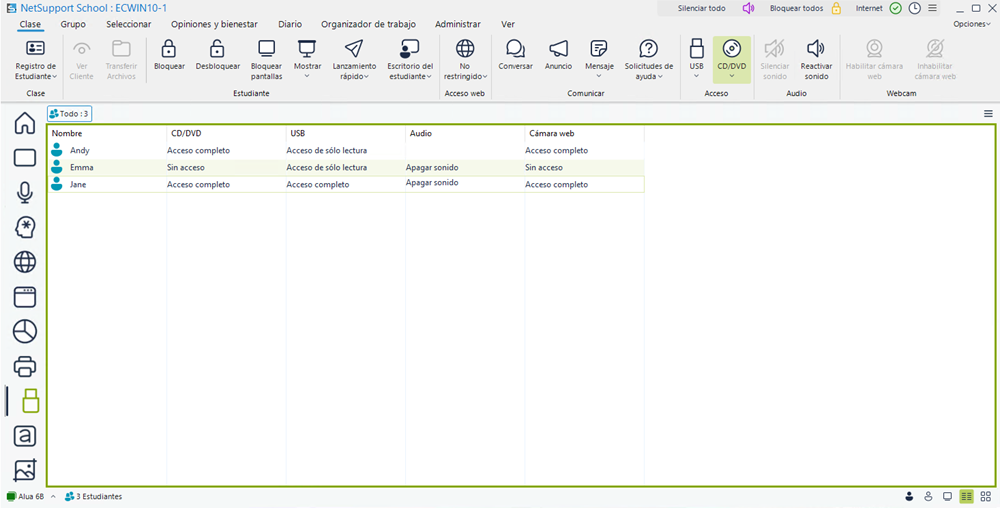The height and width of the screenshot is (508, 1000).
Task: Open Opiniones y bienestar tab
Action: pos(214,24)
